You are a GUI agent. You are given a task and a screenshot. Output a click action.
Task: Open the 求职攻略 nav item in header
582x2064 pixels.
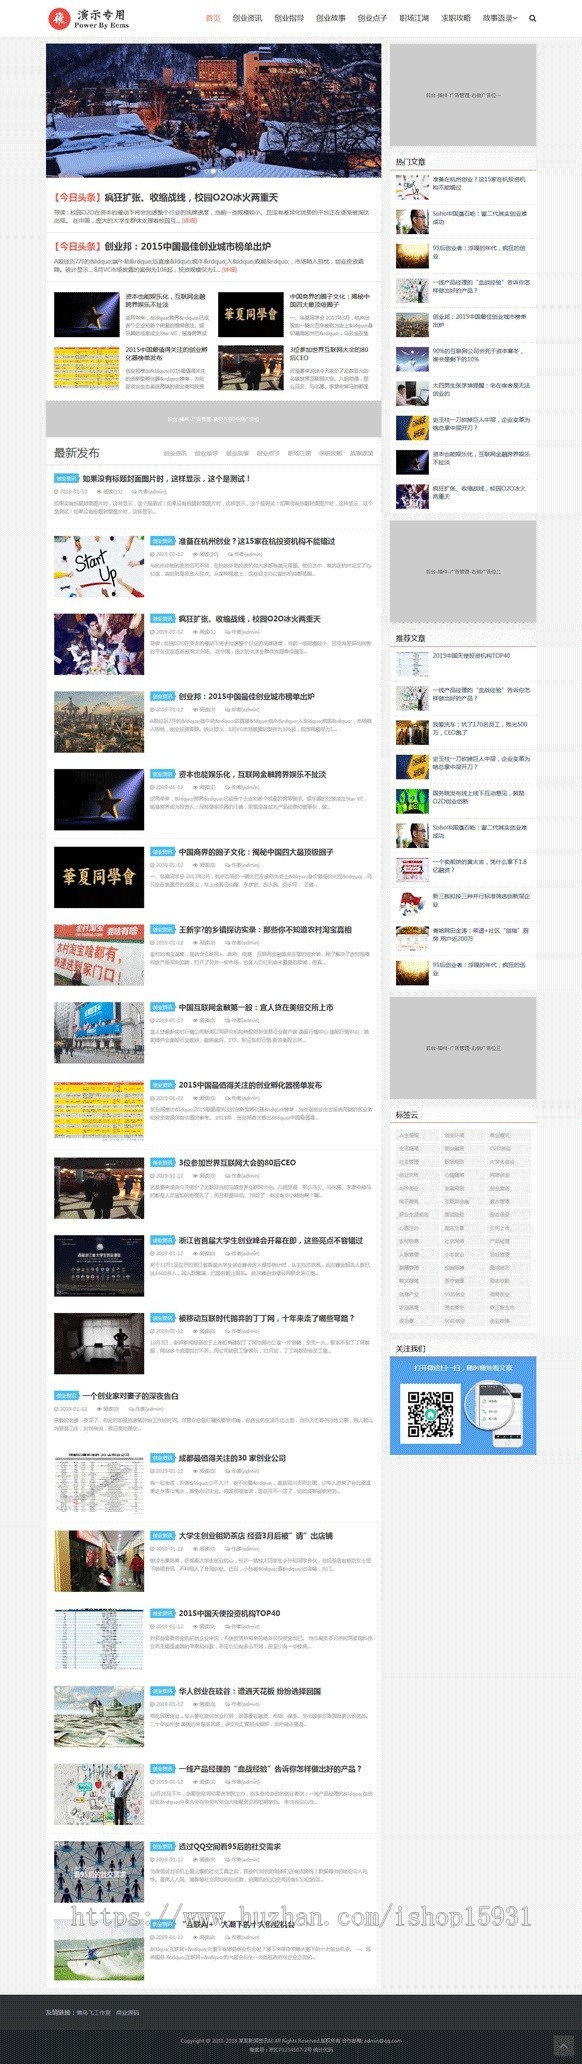(x=456, y=18)
